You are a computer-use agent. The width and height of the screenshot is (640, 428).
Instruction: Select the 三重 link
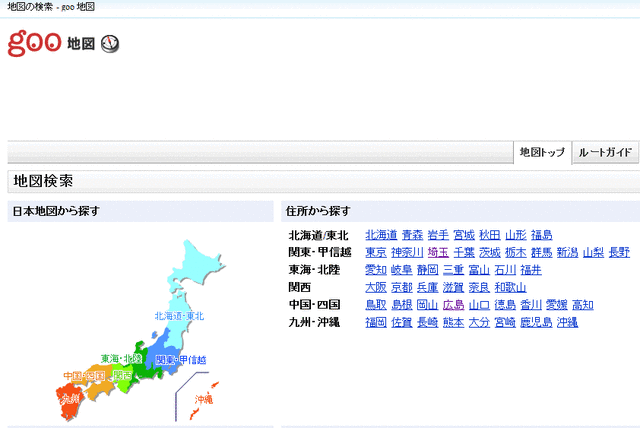tap(453, 270)
